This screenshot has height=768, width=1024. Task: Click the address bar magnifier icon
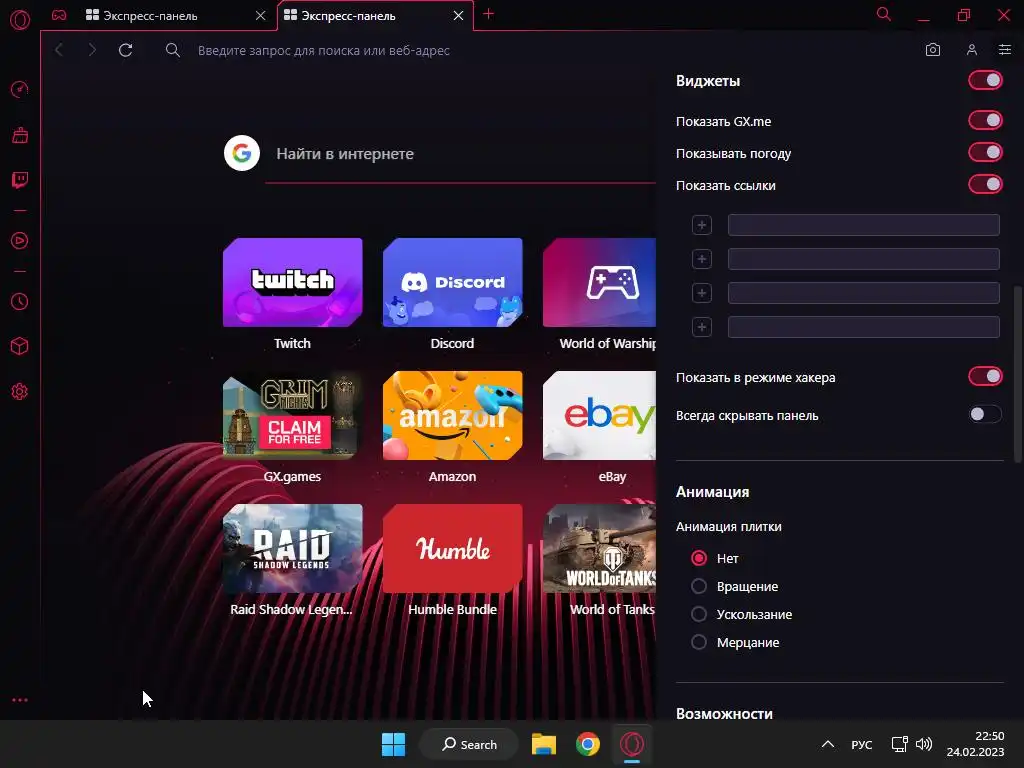click(172, 50)
